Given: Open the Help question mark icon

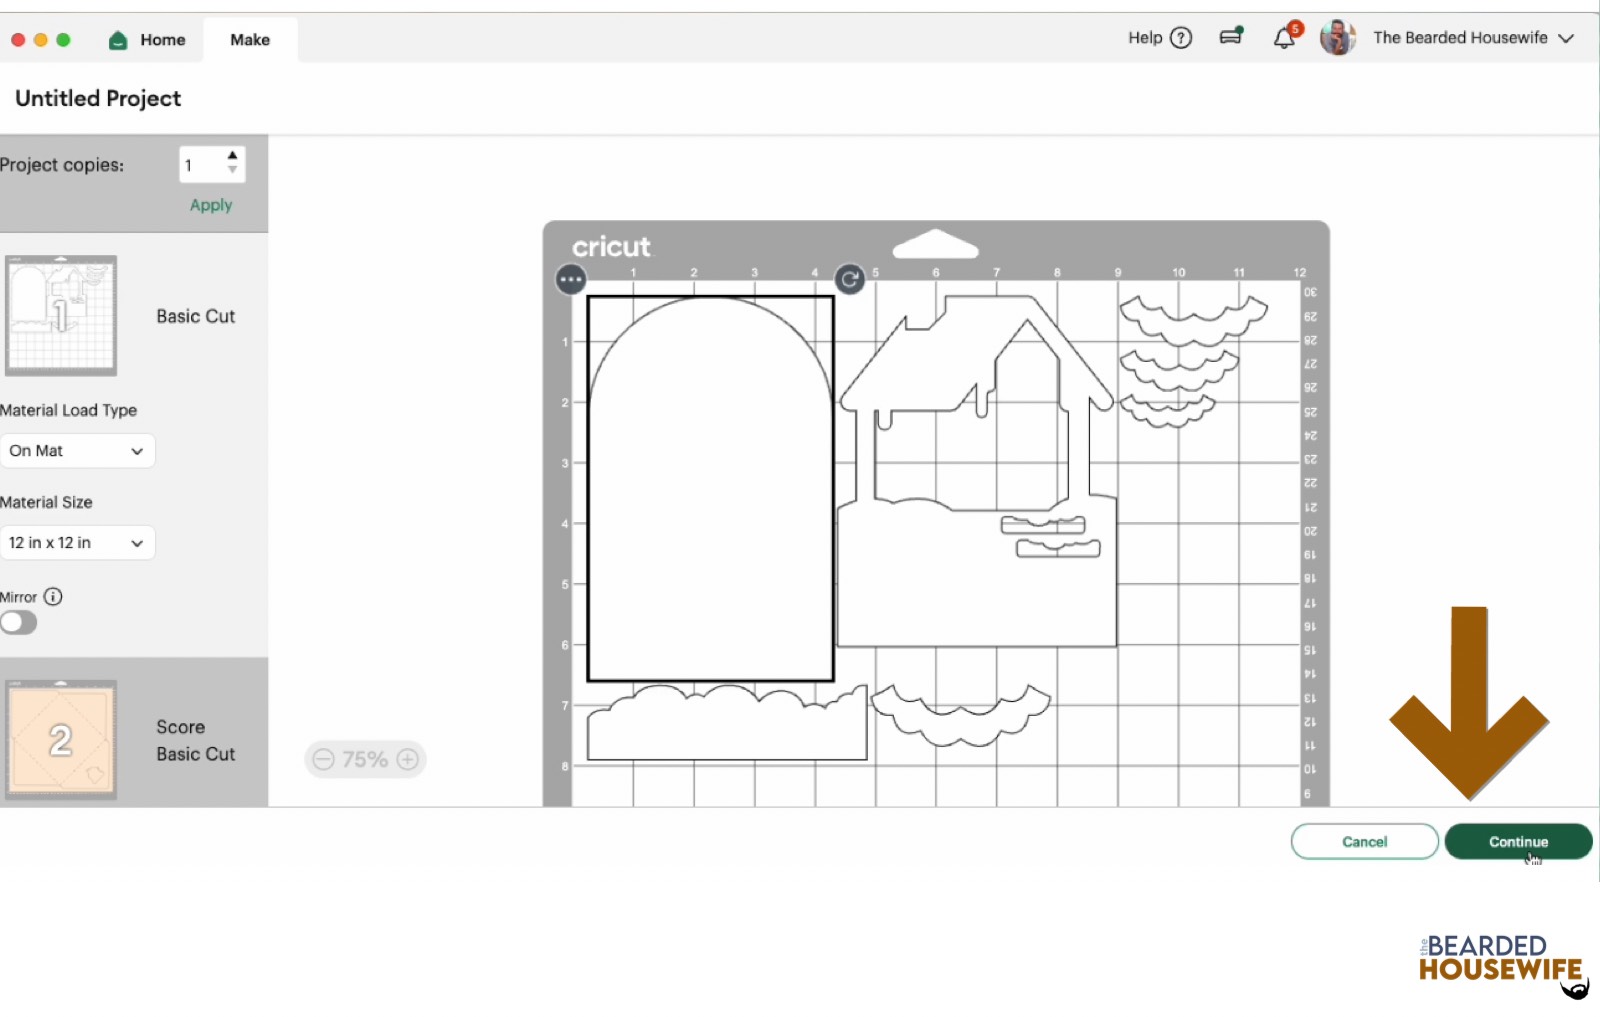Looking at the screenshot, I should pyautogui.click(x=1181, y=38).
